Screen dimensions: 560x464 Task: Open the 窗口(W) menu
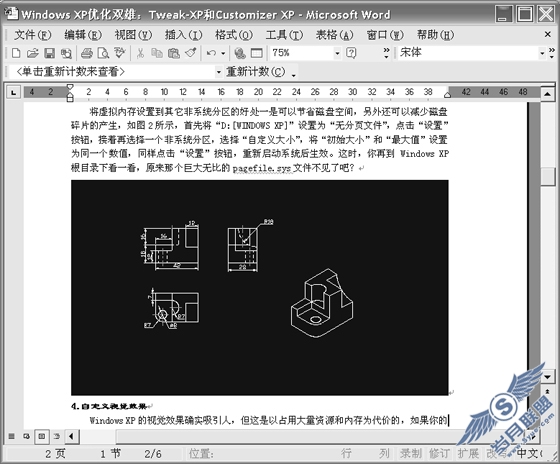click(385, 35)
